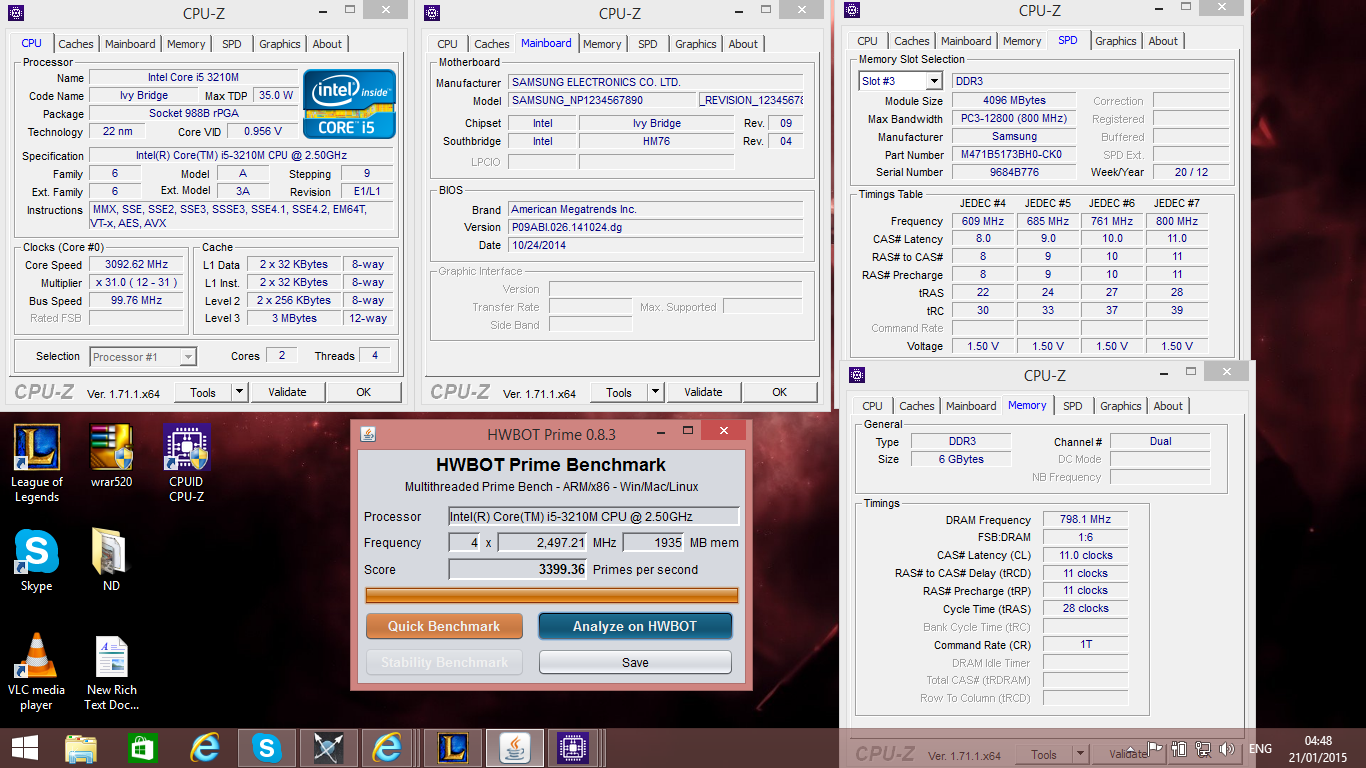Click the Intel Core i5 logo
Viewport: 1366px width, 768px height.
click(349, 104)
